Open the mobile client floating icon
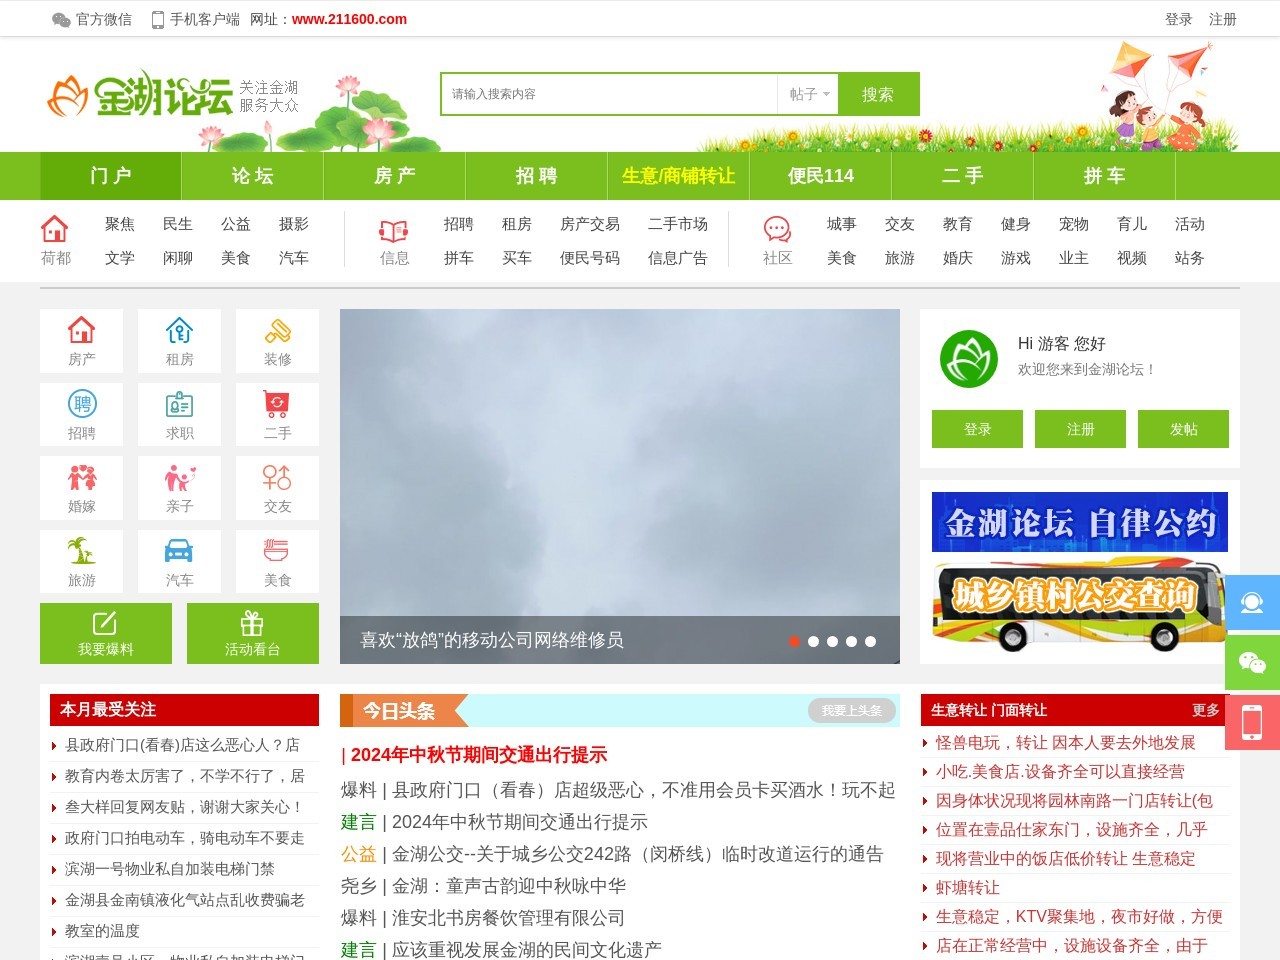The width and height of the screenshot is (1280, 960). (1253, 723)
